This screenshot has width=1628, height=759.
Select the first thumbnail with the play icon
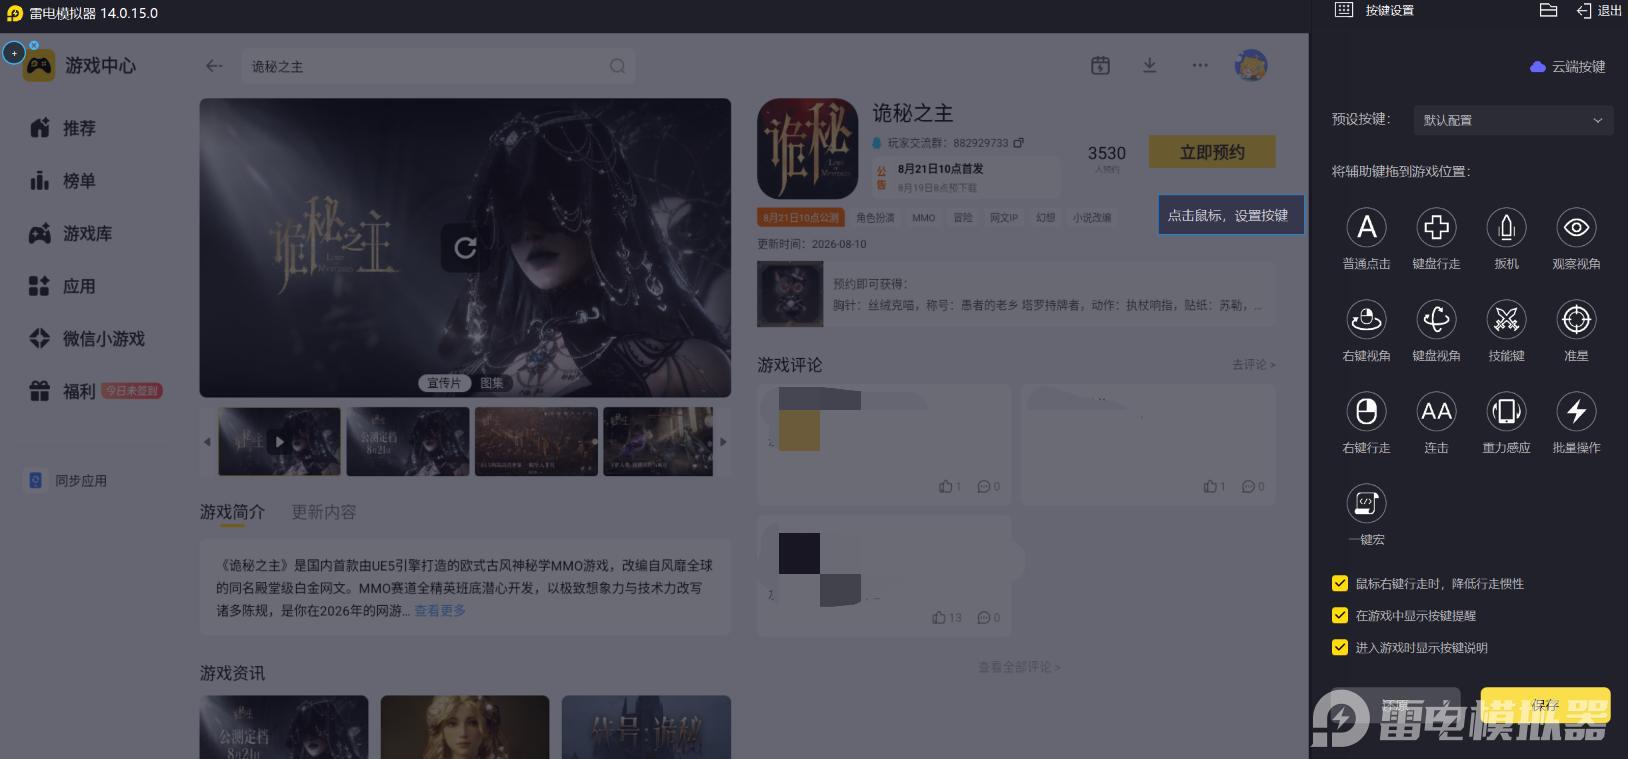[x=279, y=441]
